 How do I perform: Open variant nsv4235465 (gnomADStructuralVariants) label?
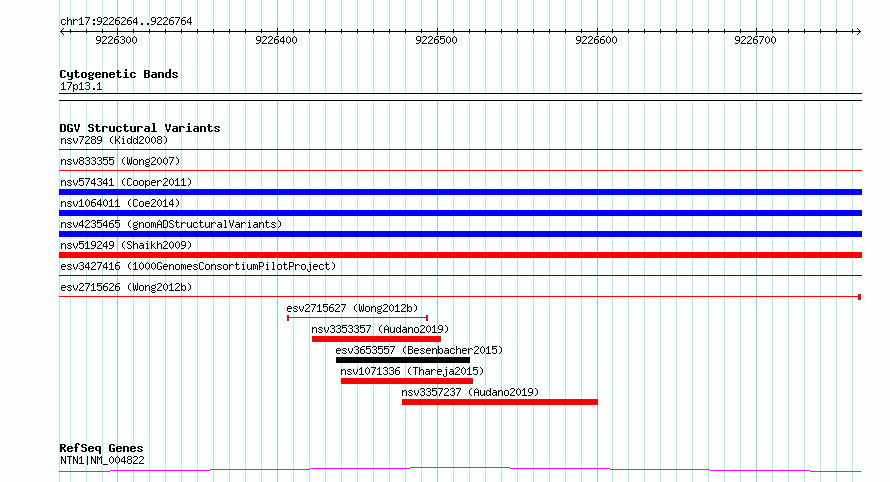(171, 224)
